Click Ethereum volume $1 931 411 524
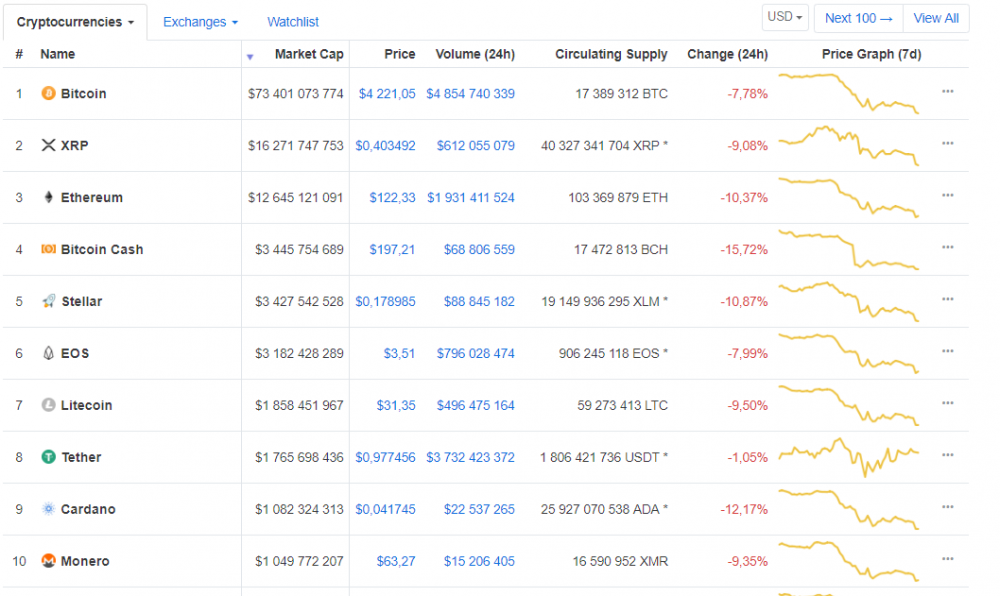1000x596 pixels. (x=471, y=198)
